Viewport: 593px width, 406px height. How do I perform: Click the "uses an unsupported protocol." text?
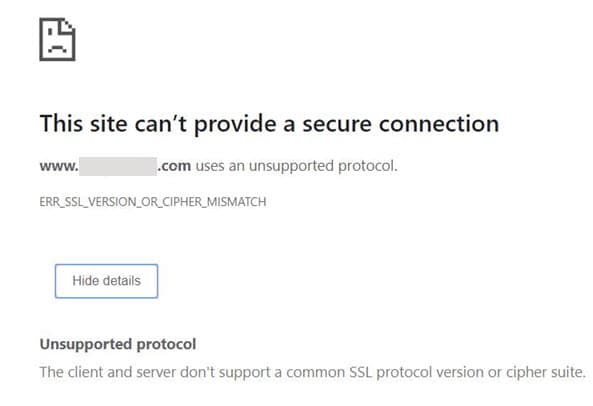coord(296,166)
